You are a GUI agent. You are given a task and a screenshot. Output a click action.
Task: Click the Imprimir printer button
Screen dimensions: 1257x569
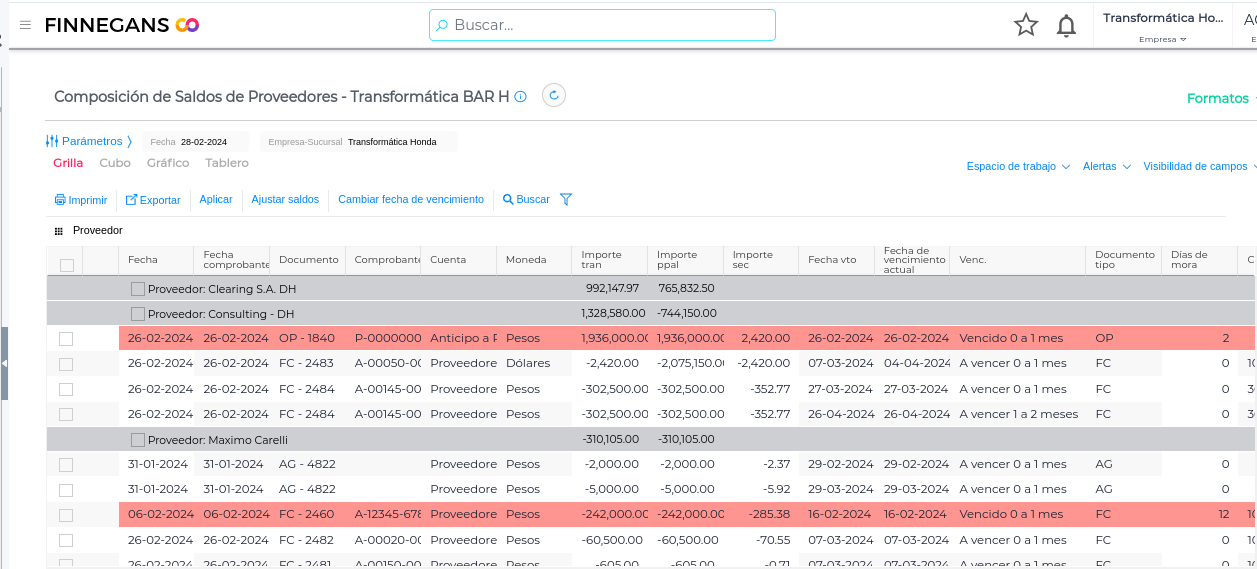click(81, 200)
